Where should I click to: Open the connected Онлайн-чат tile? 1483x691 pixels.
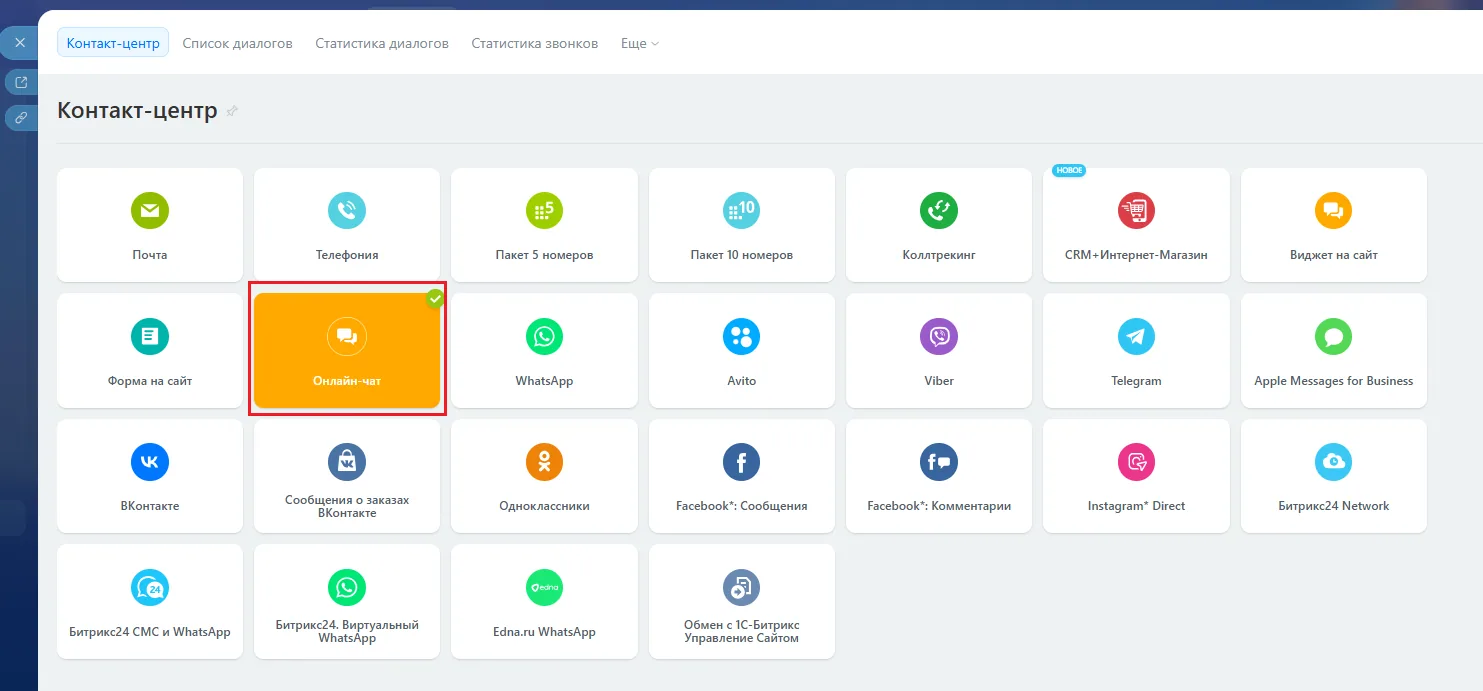[x=347, y=350]
